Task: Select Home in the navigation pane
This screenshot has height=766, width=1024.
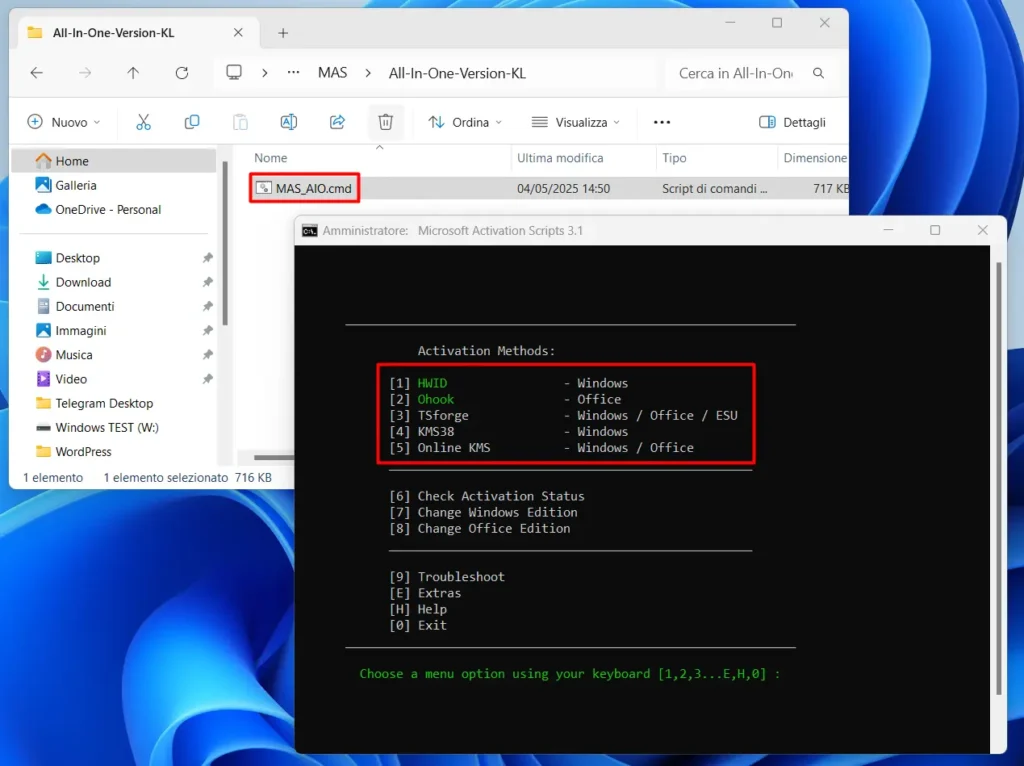Action: click(114, 161)
